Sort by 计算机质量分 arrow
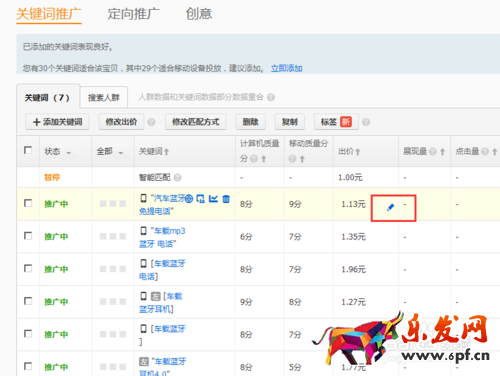Viewport: 500px width, 376px height. tap(264, 159)
